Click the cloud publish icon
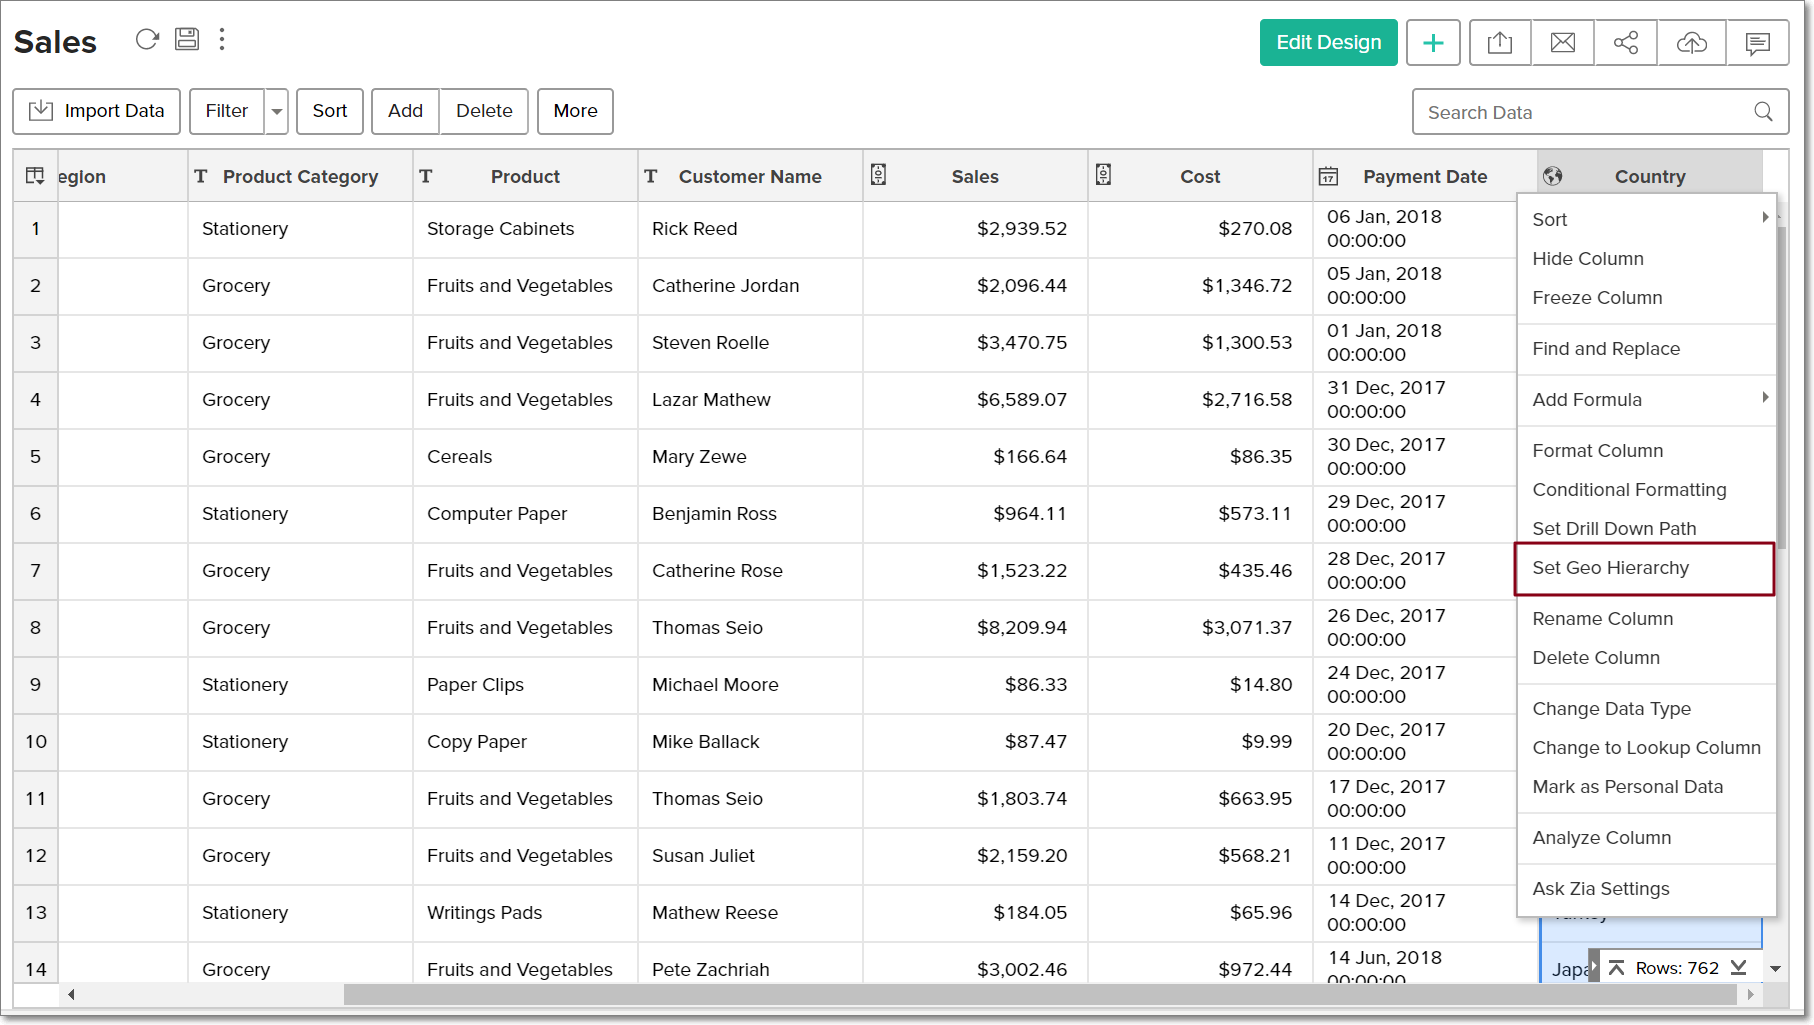 tap(1691, 43)
